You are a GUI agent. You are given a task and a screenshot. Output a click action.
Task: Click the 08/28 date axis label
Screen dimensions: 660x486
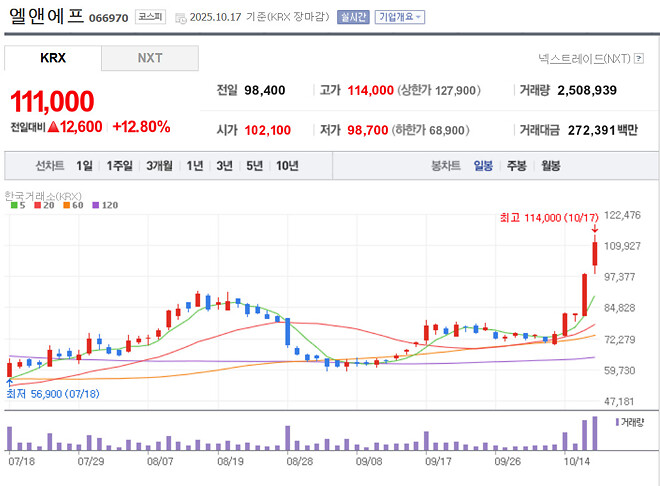pyautogui.click(x=300, y=461)
